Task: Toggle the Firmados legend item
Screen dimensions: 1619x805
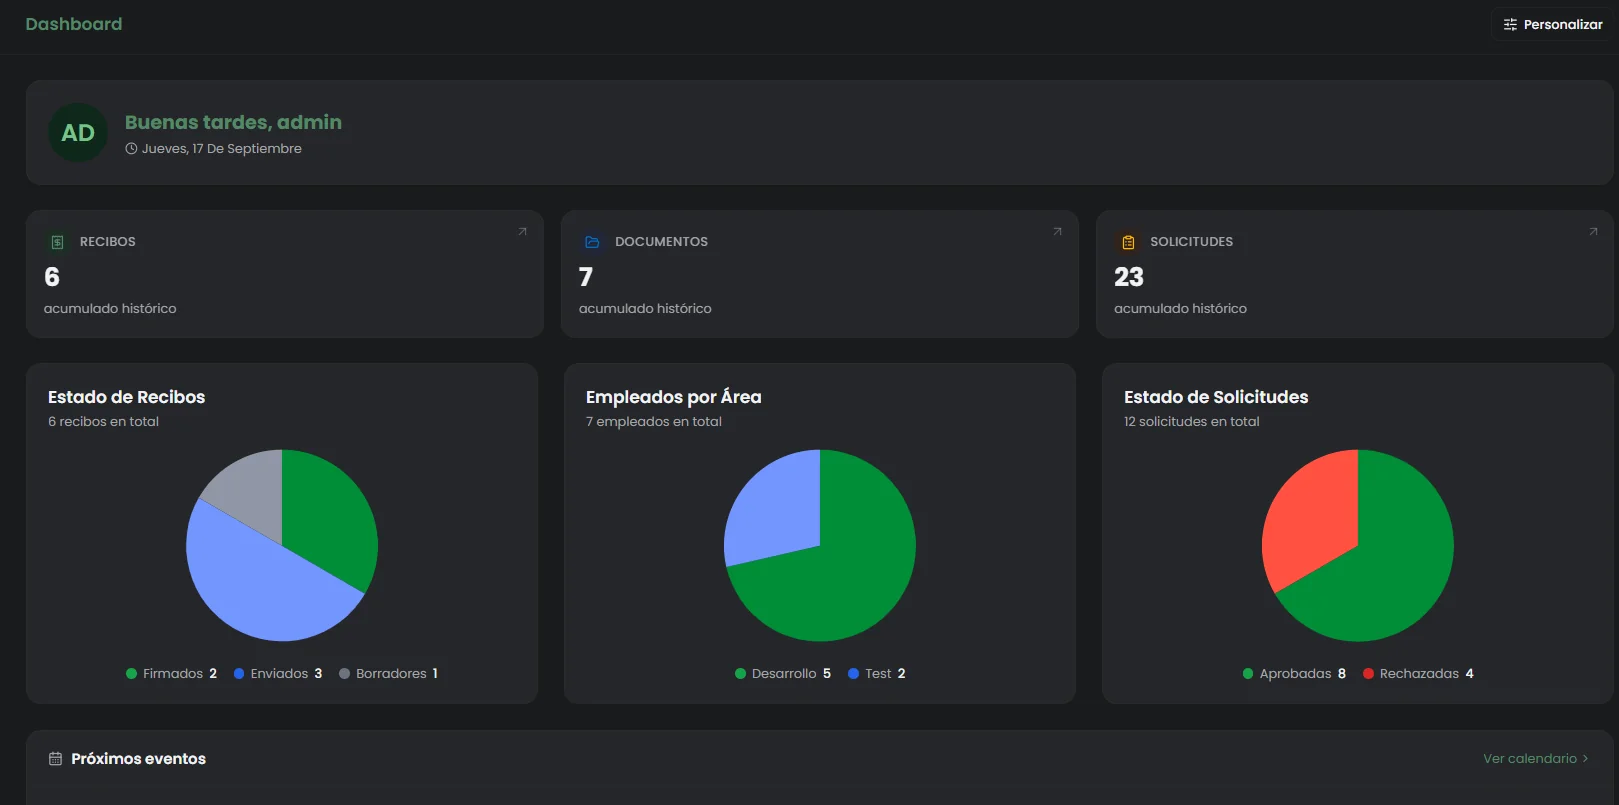Action: click(171, 674)
